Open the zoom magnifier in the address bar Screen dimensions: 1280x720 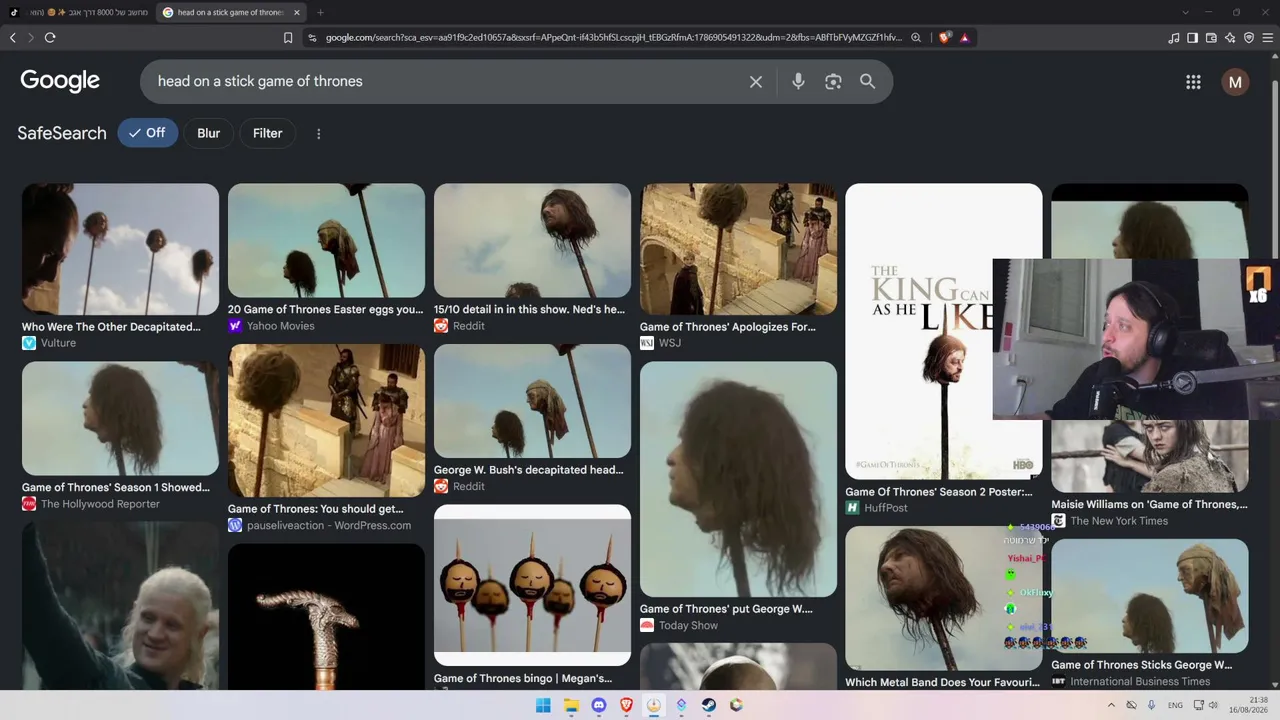click(915, 38)
